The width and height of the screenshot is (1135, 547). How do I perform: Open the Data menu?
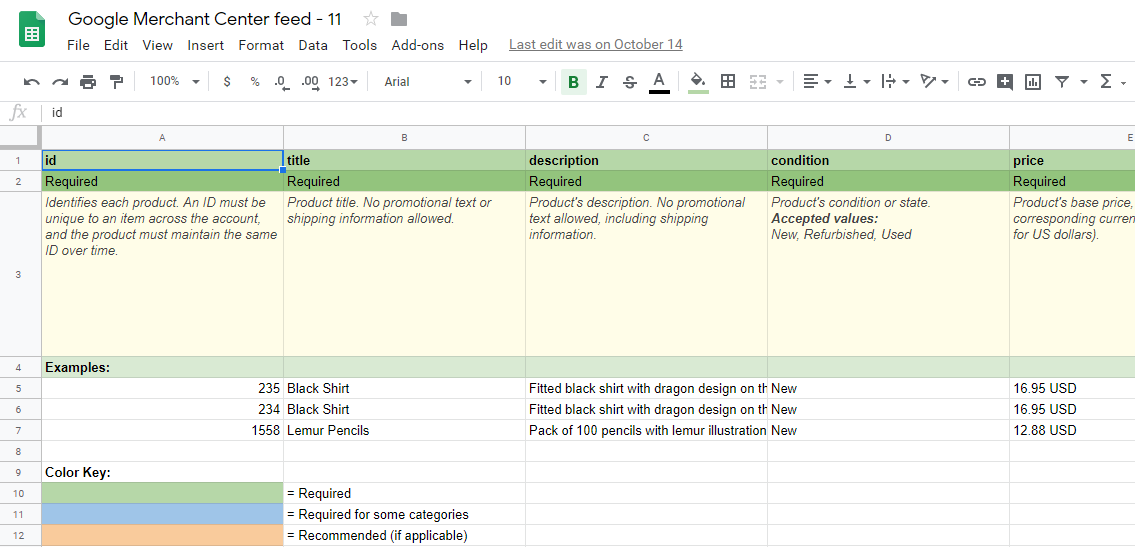point(313,45)
